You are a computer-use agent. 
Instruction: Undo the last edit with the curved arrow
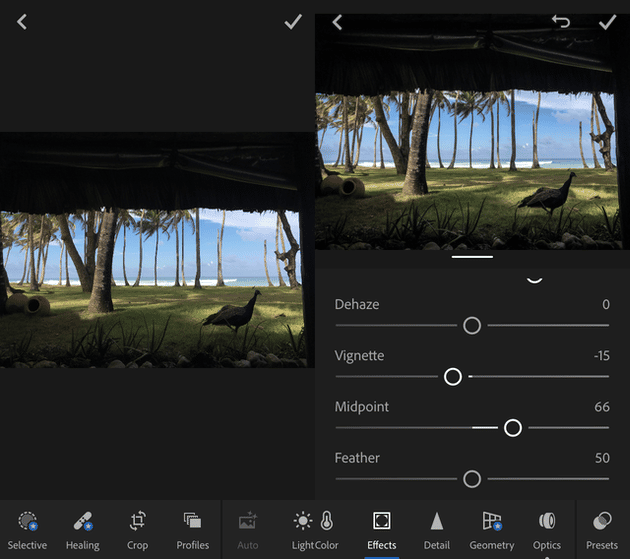pyautogui.click(x=561, y=21)
